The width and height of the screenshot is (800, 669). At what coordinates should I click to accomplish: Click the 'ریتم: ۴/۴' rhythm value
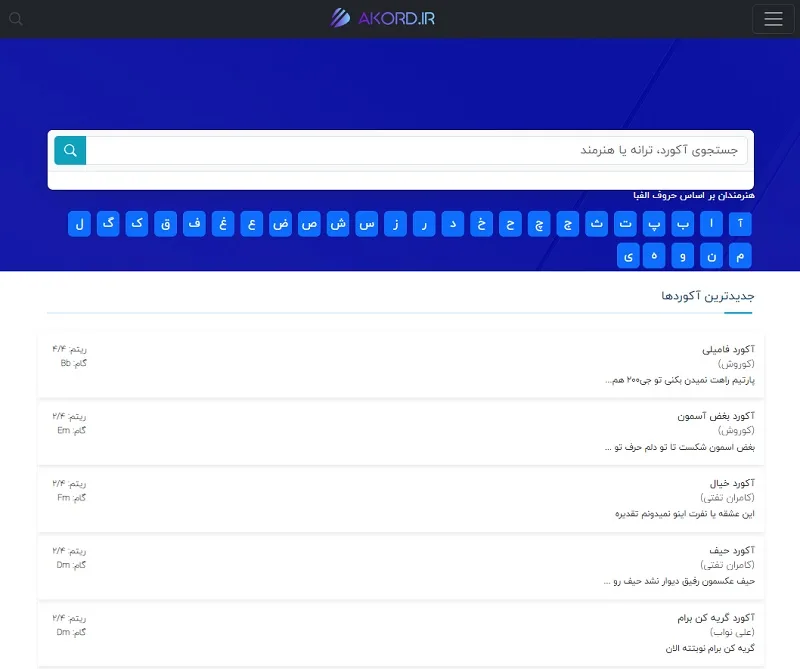(69, 349)
